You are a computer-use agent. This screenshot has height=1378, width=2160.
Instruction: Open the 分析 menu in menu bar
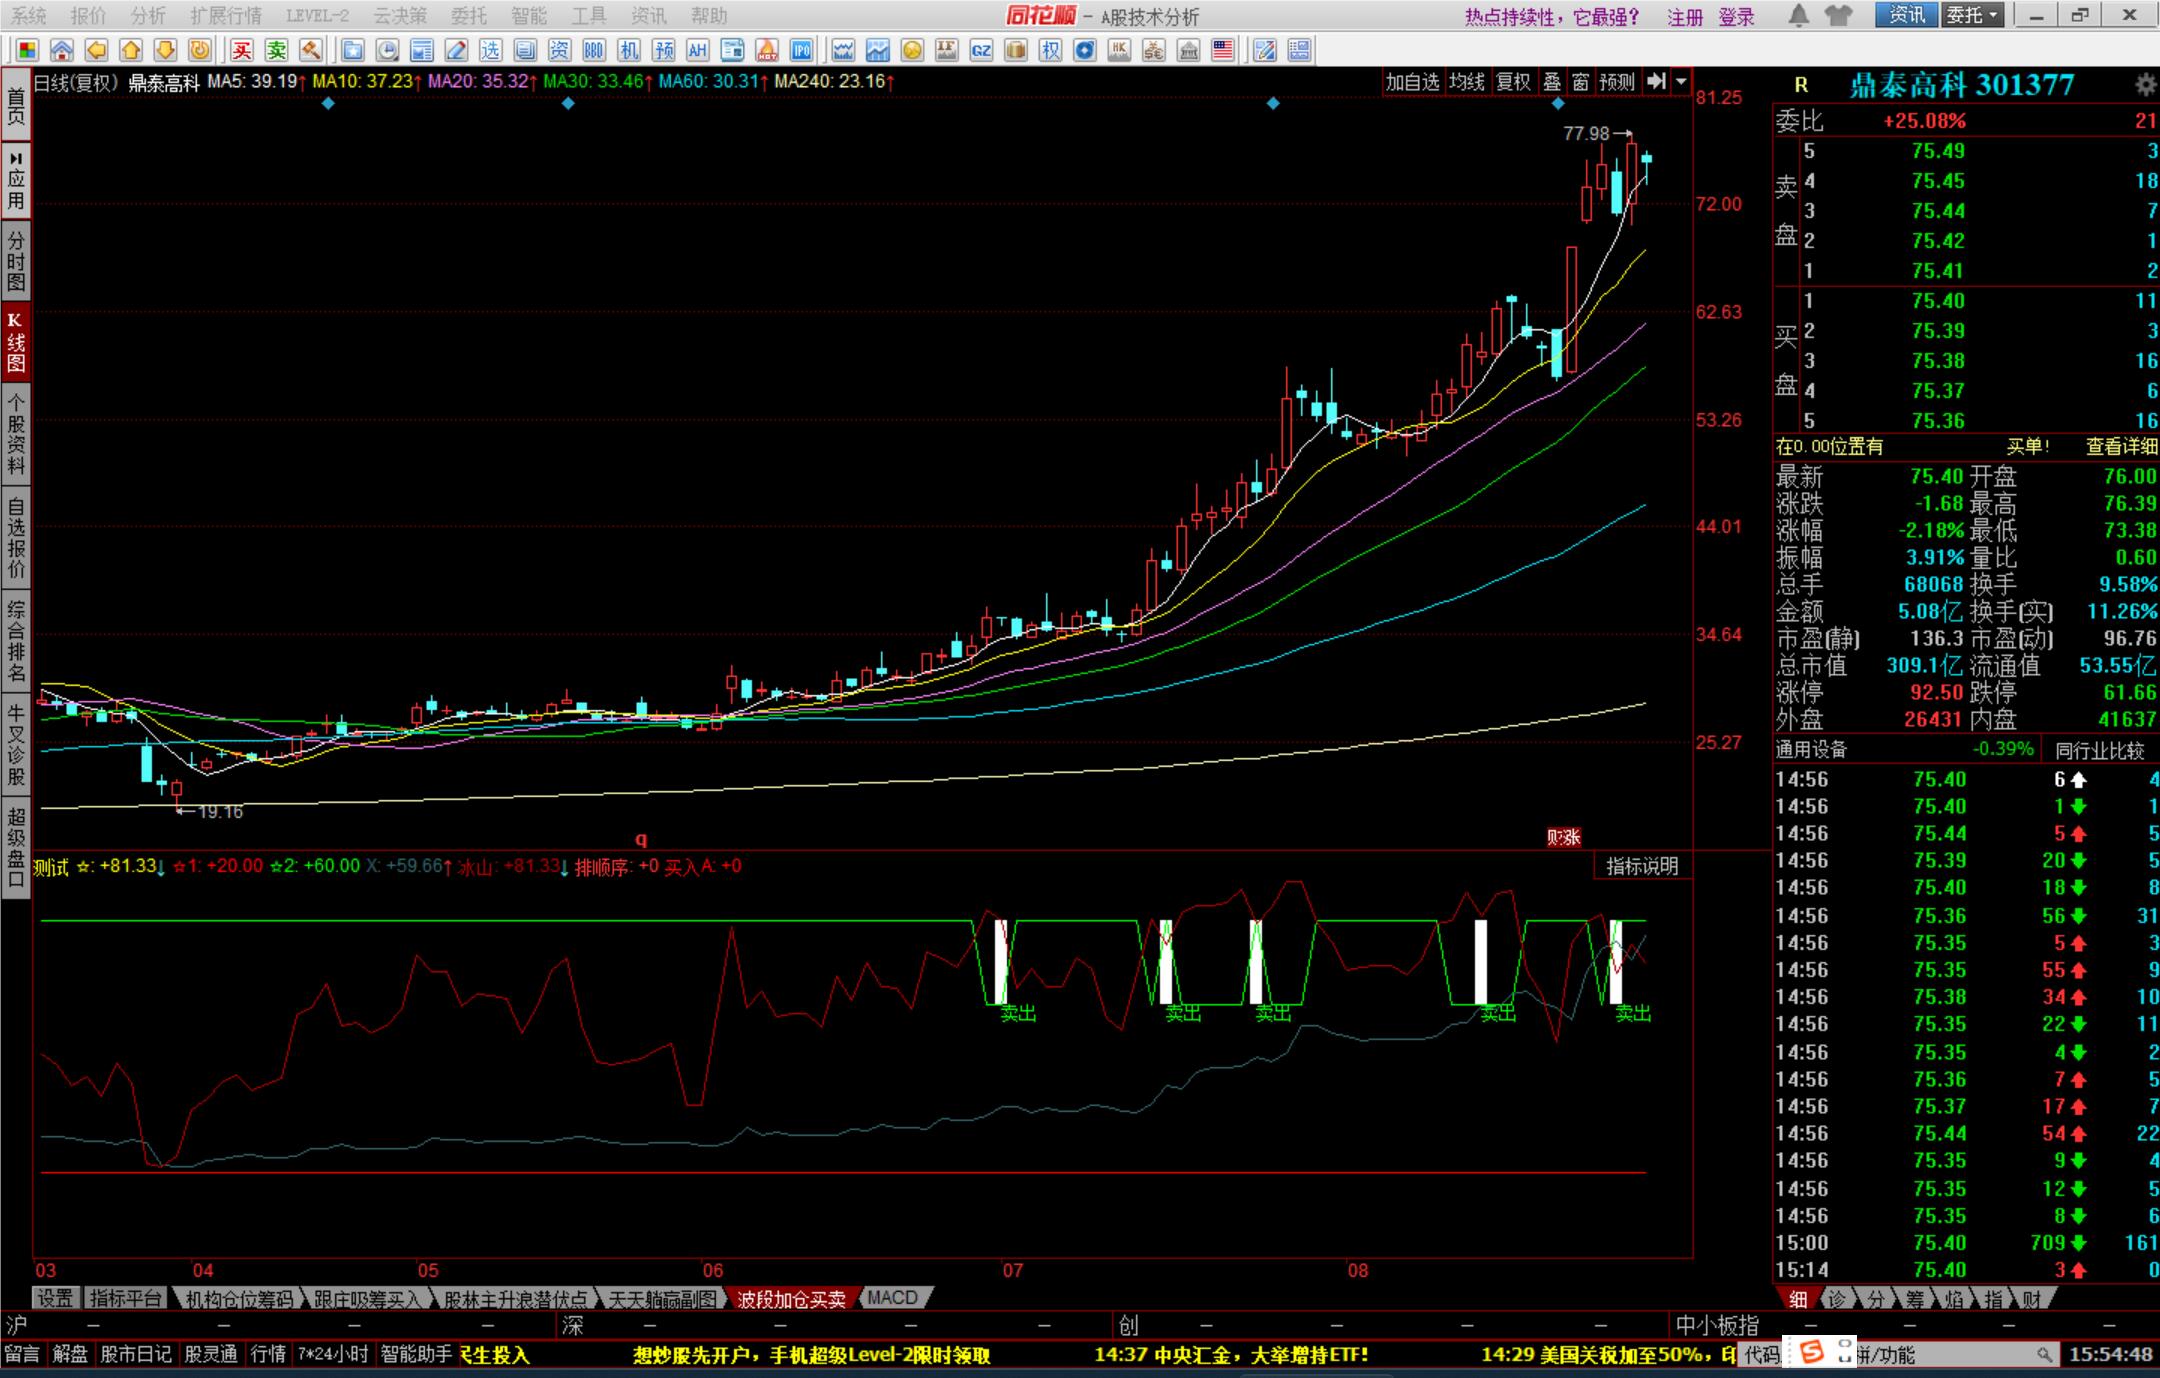click(148, 16)
